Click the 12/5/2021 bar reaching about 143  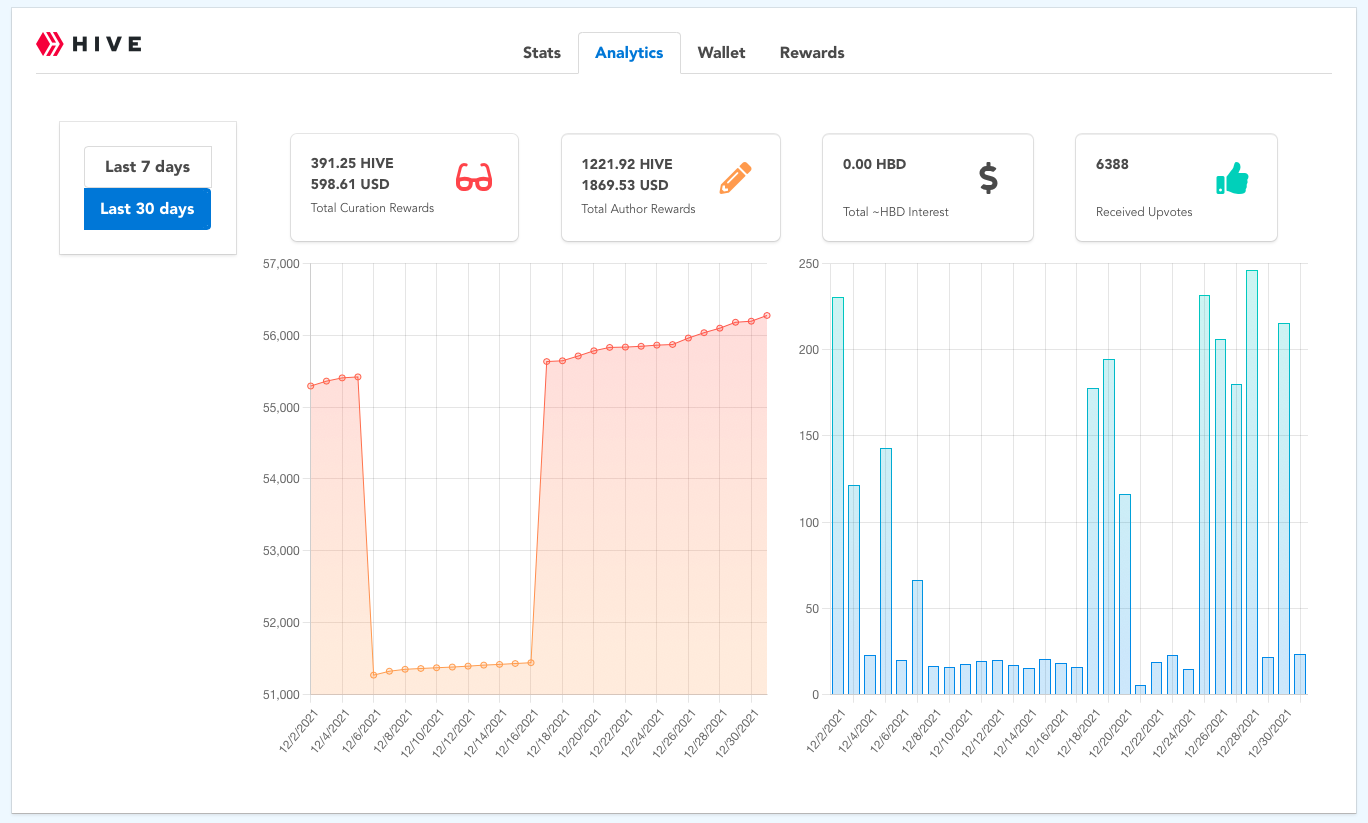click(886, 571)
